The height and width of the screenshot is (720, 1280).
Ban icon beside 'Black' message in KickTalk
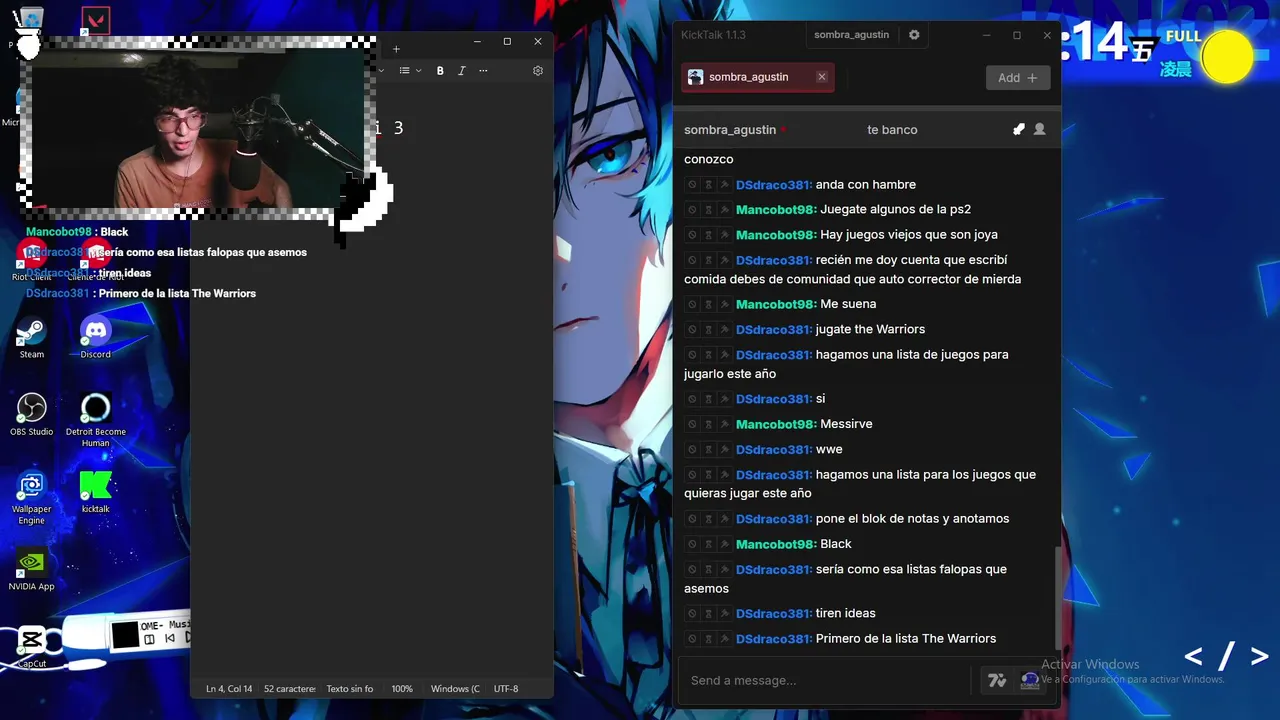pos(692,545)
